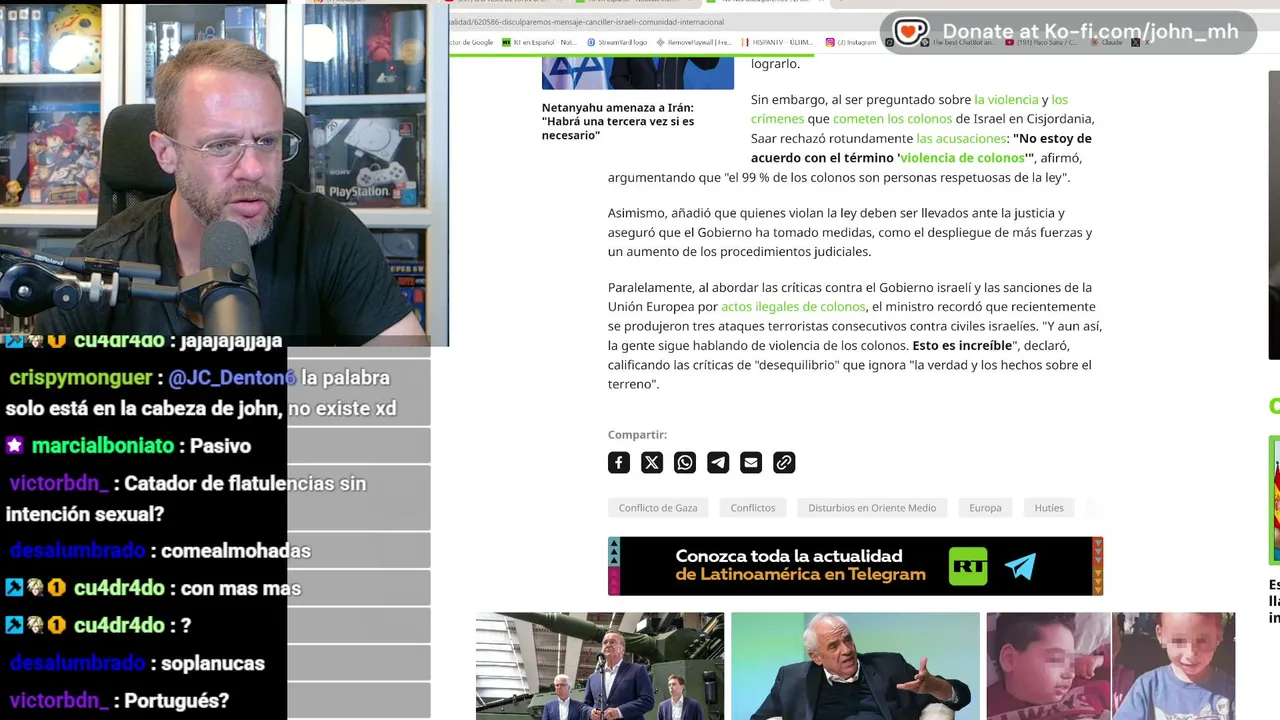Click the paragraph starting 'Paralelamente, al abordar'

coord(855,336)
